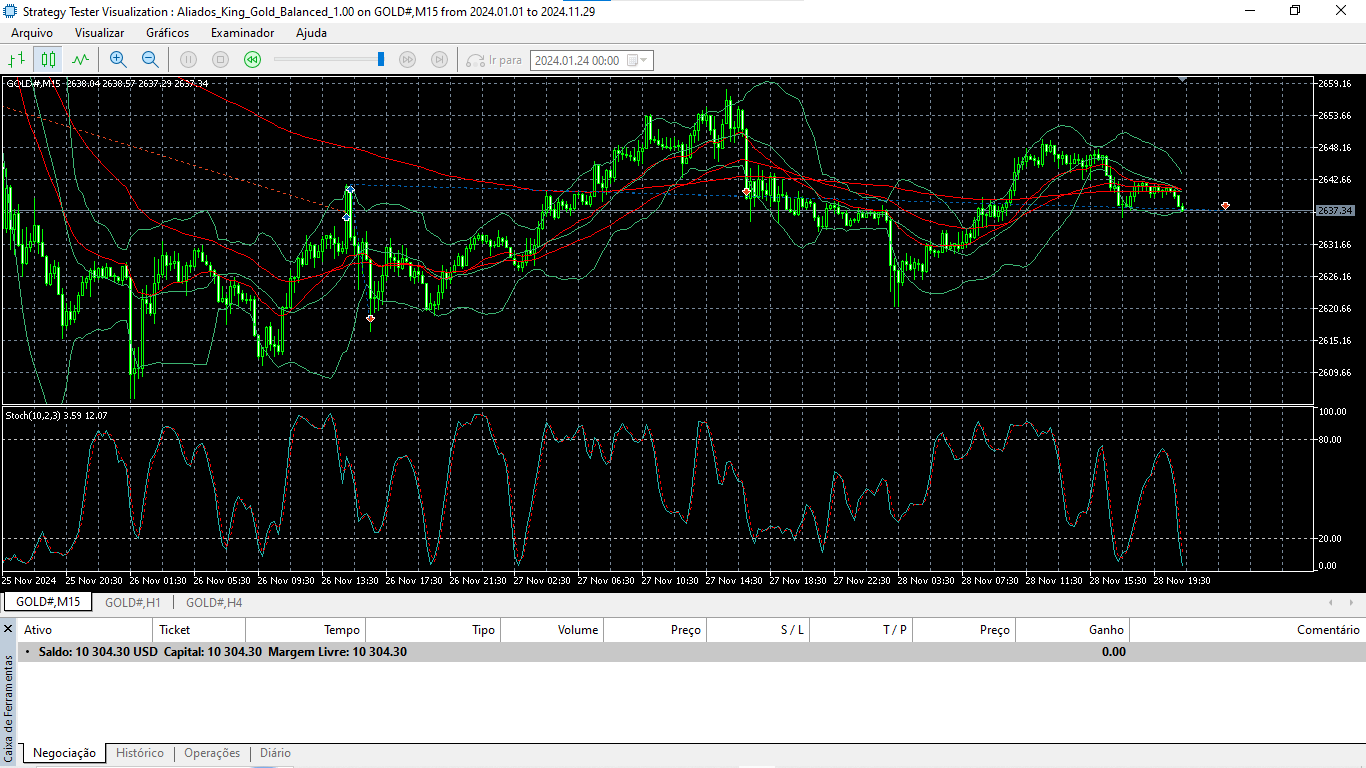Viewport: 1366px width, 768px height.
Task: Sort by Ticket column header
Action: click(x=200, y=630)
